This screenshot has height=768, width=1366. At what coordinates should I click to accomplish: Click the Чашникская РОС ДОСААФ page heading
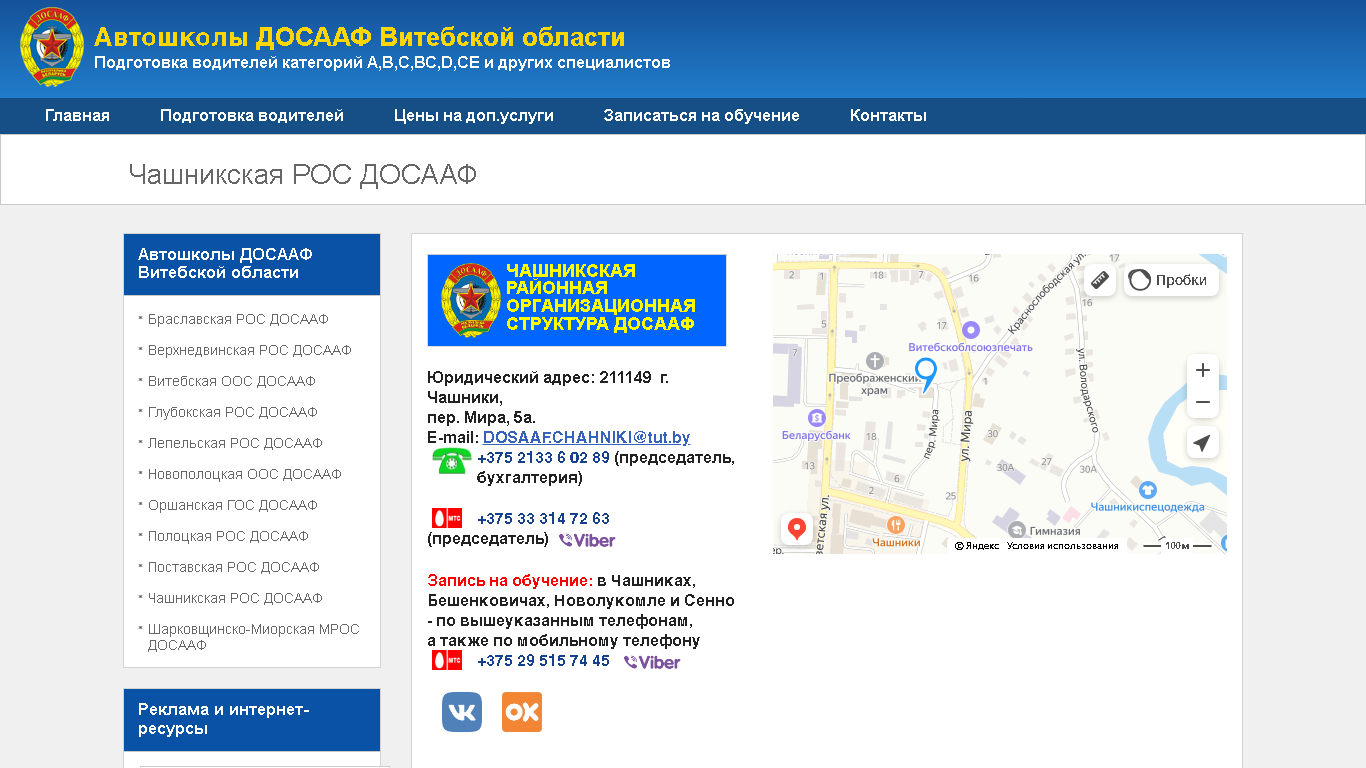coord(303,175)
